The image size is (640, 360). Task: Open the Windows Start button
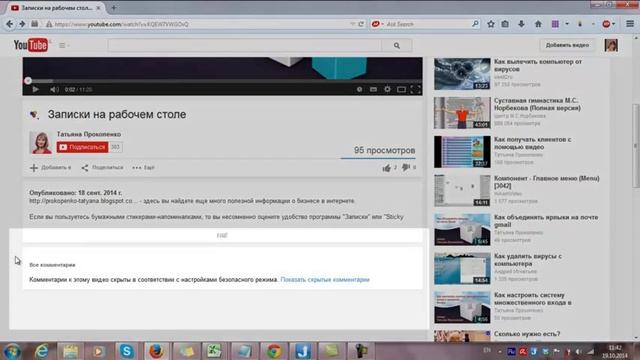tap(12, 351)
